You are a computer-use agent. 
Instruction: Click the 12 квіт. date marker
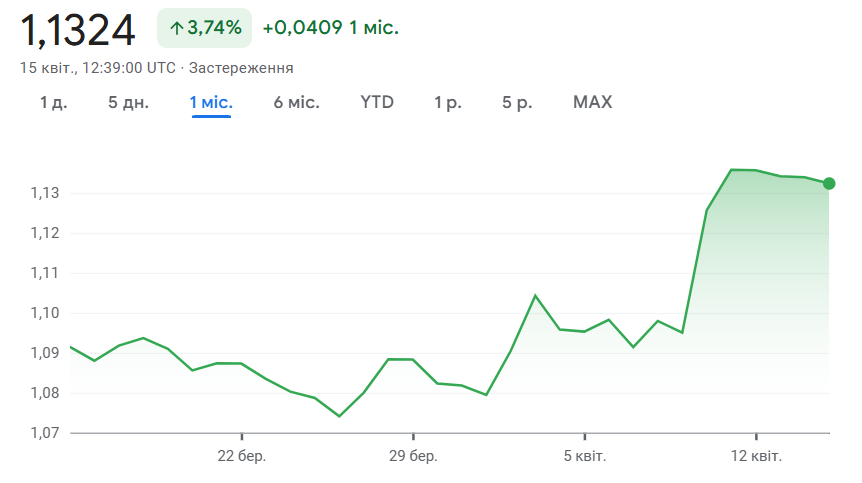click(756, 456)
